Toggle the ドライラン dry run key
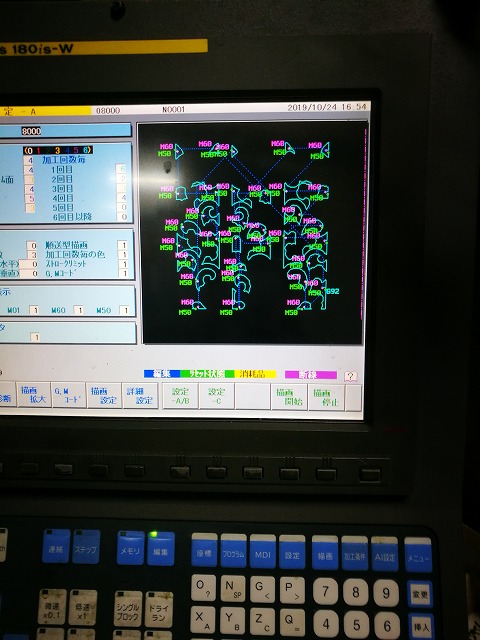Screen dimensions: 480x640 pos(159,609)
